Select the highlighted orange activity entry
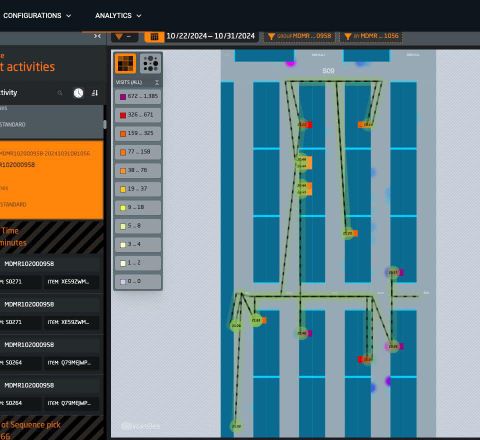The image size is (480, 440). click(51, 180)
